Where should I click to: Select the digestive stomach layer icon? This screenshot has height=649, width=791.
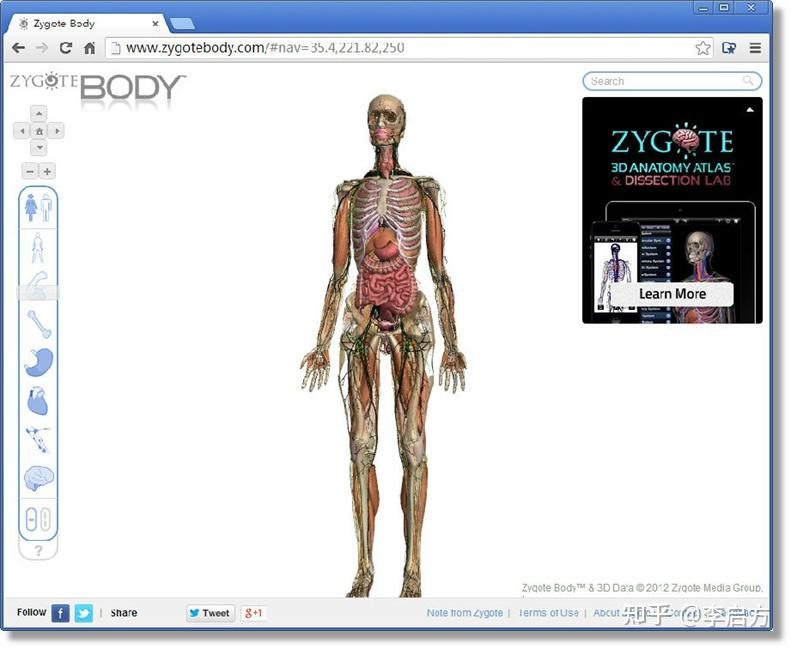click(x=39, y=362)
